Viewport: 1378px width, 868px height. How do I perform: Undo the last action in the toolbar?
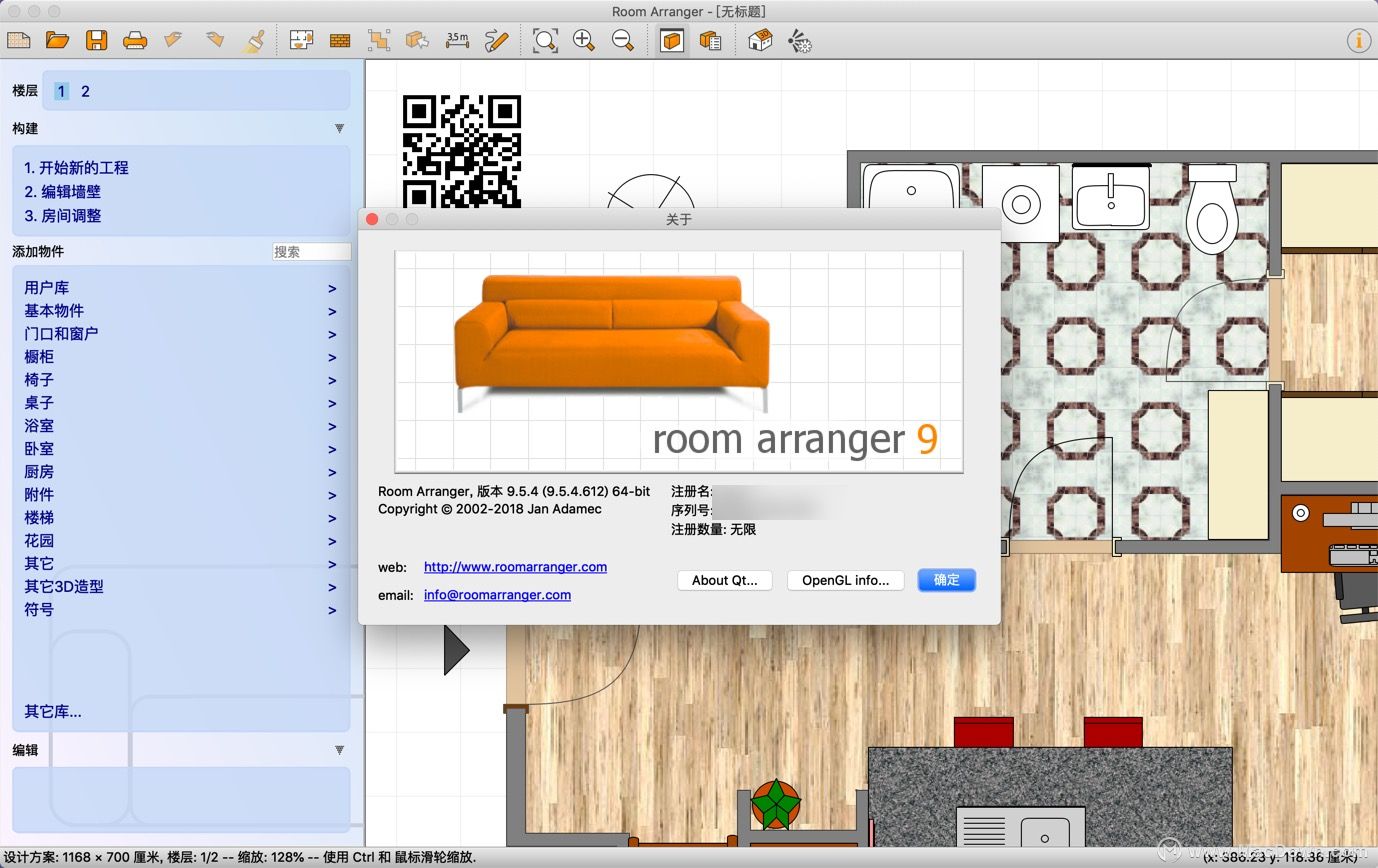click(x=174, y=41)
